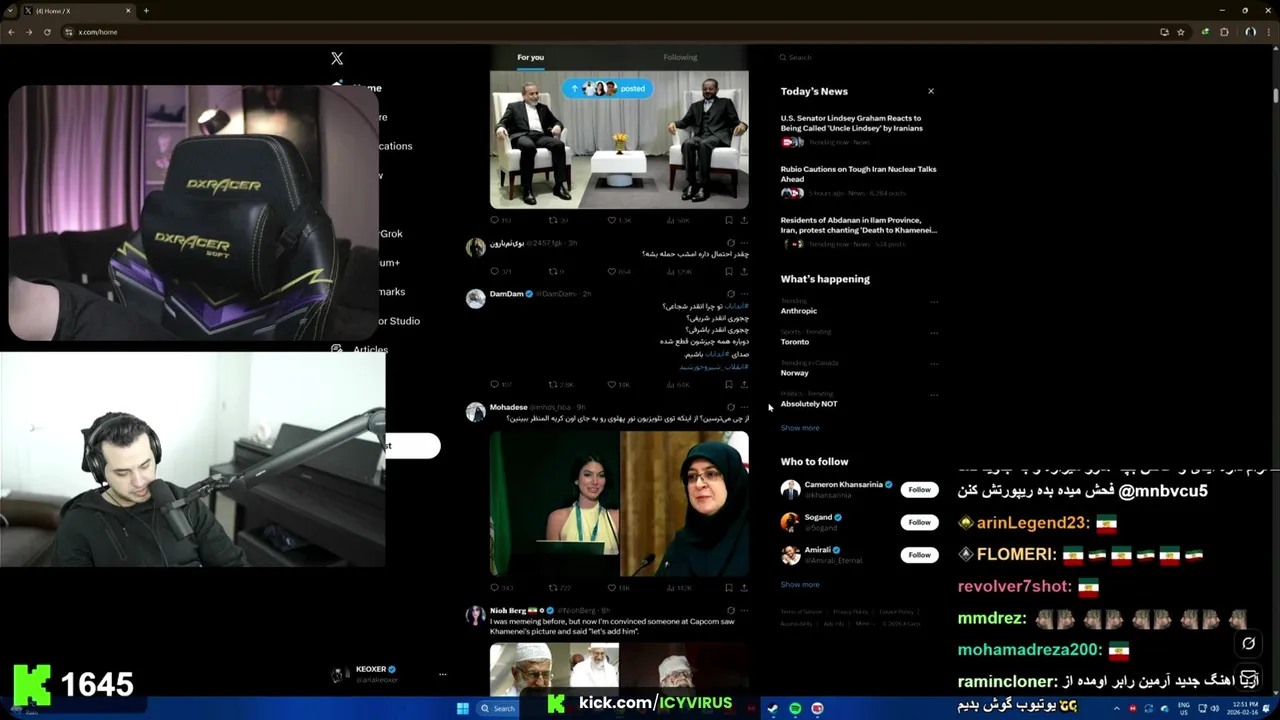Share the top meeting-photo post
This screenshot has width=1280, height=720.
click(x=743, y=220)
